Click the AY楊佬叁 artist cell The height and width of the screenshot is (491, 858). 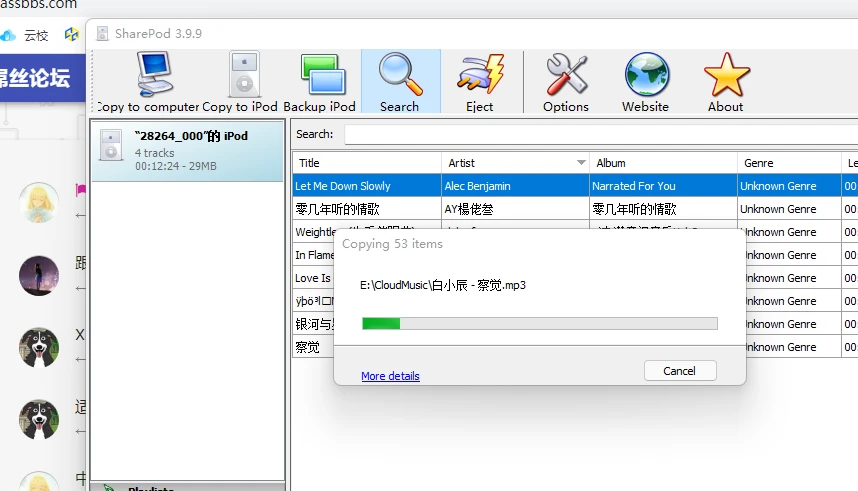515,209
